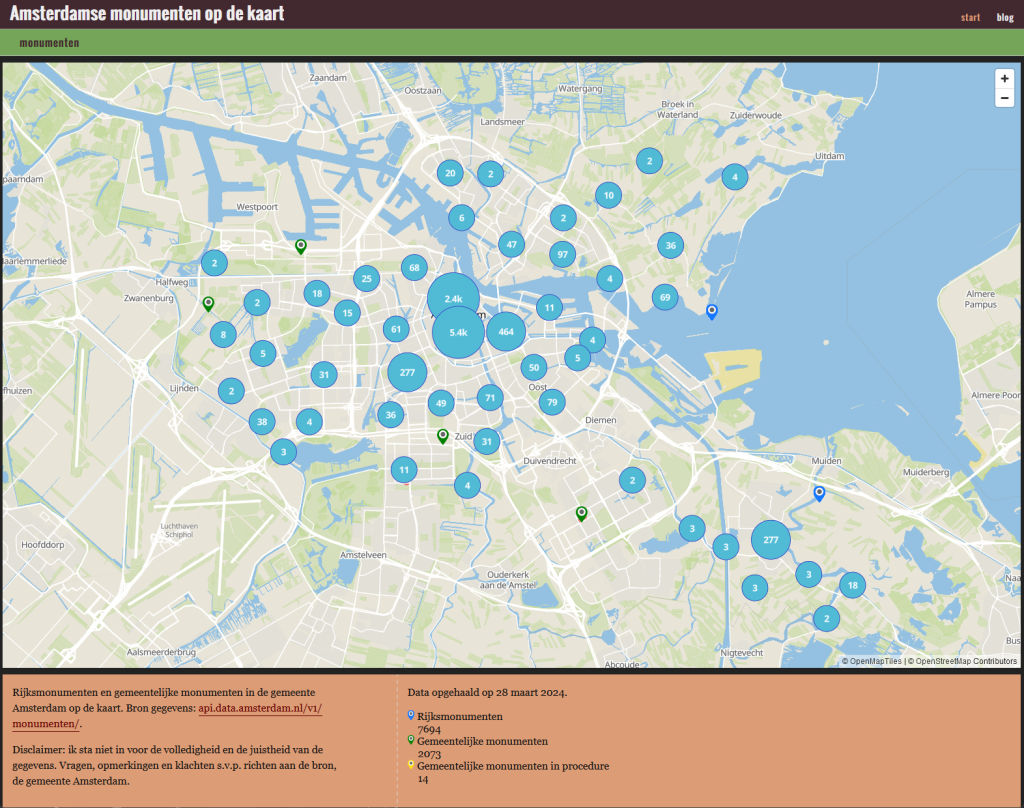This screenshot has height=808, width=1024.
Task: Click the Gemeentelijke monumenten legend label
Action: coord(483,741)
